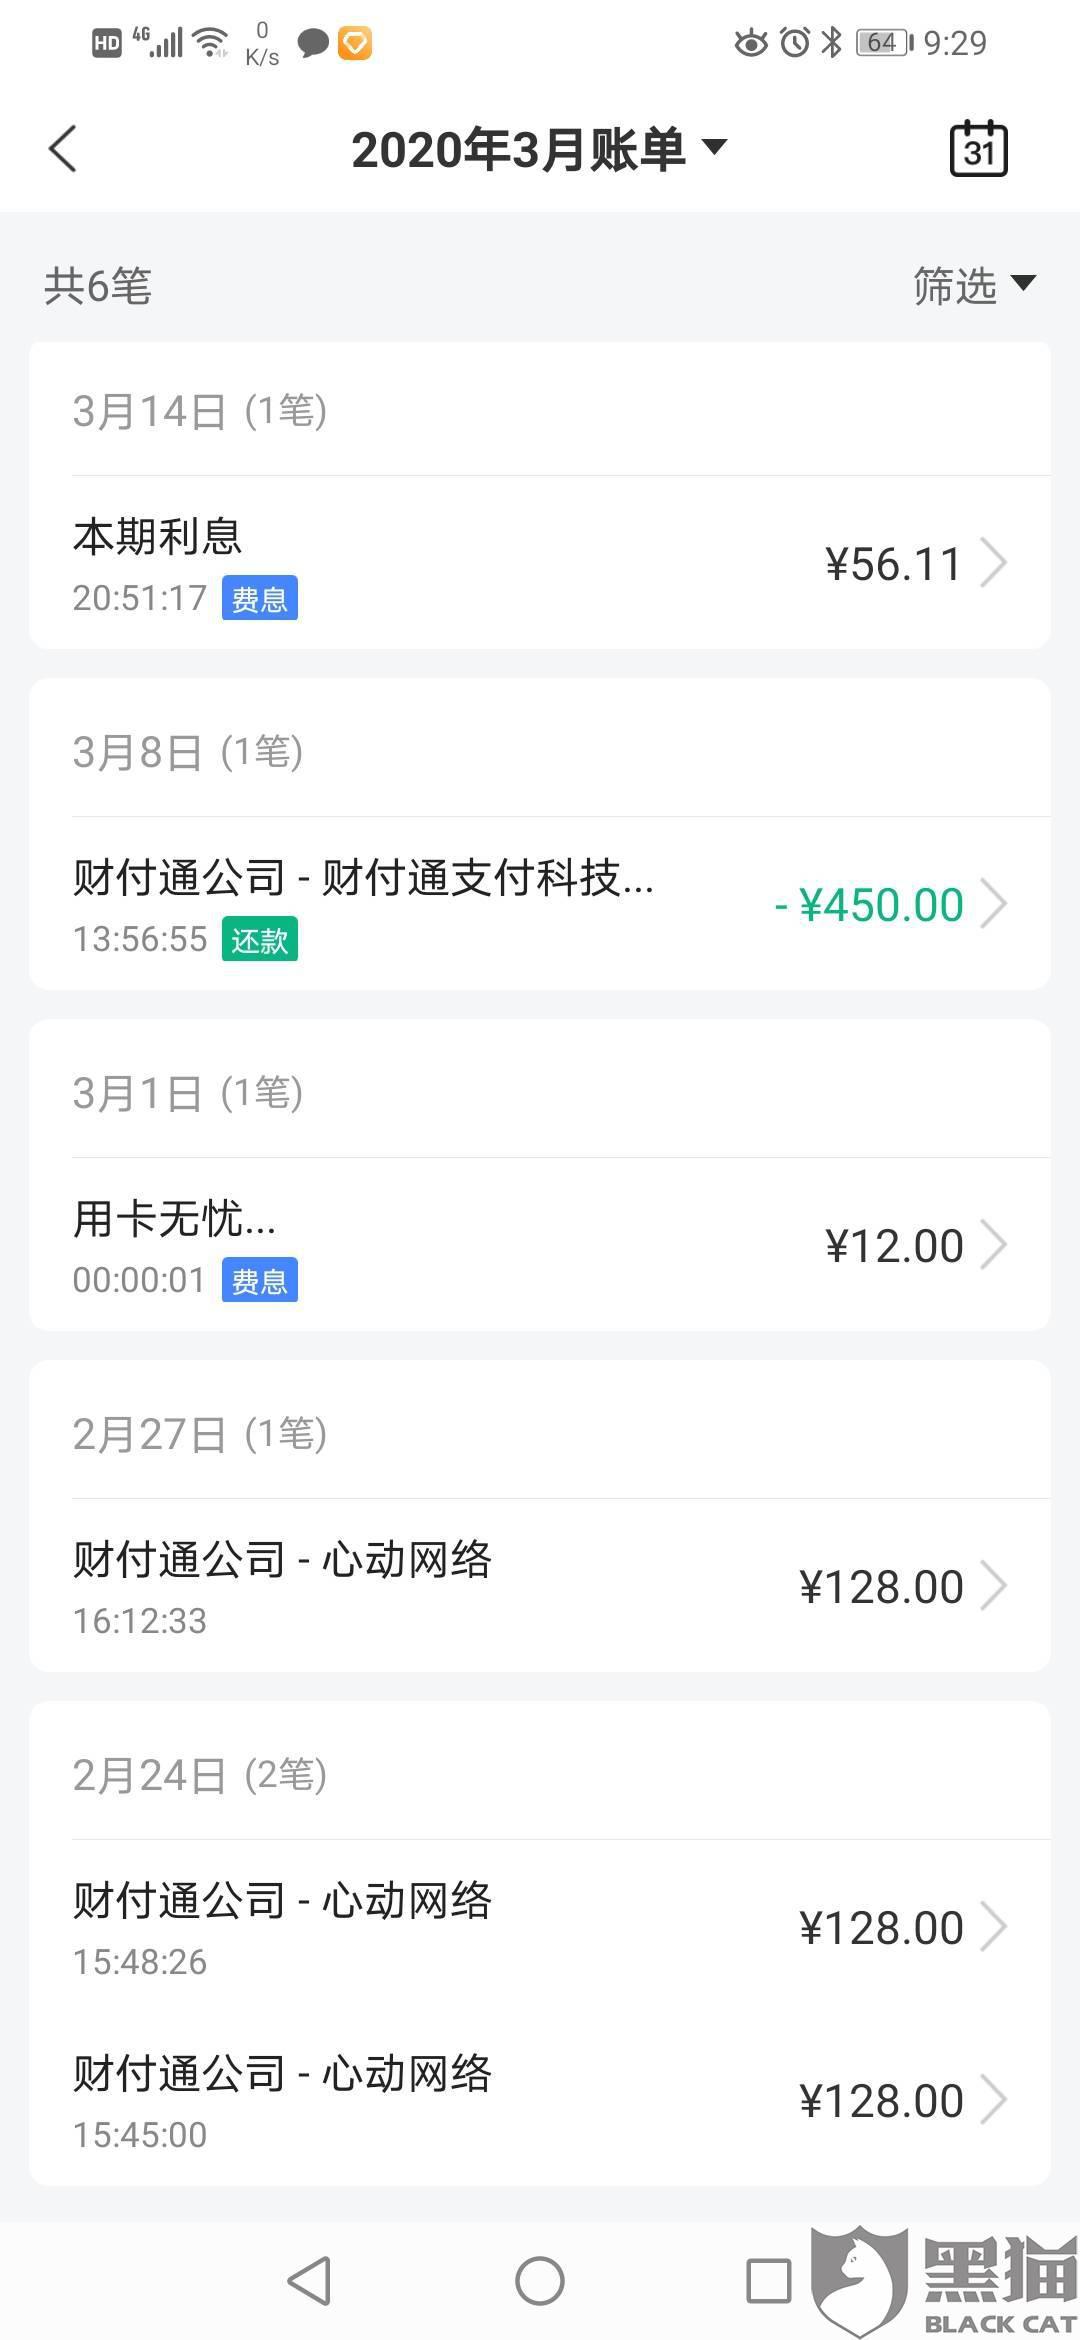Open details chevron for ¥12.00 fee

[993, 1245]
